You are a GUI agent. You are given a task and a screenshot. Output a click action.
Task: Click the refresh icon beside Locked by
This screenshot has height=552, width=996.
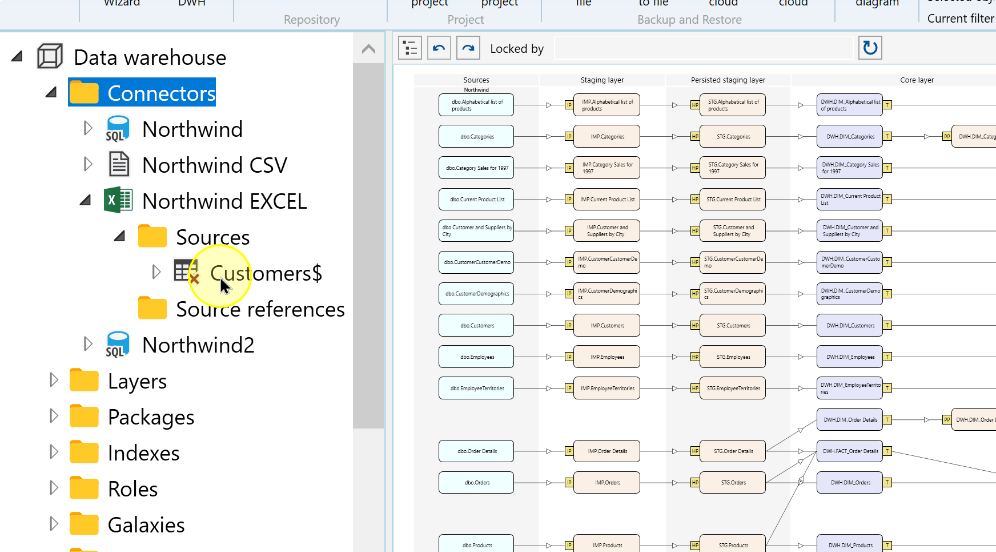pyautogui.click(x=870, y=48)
